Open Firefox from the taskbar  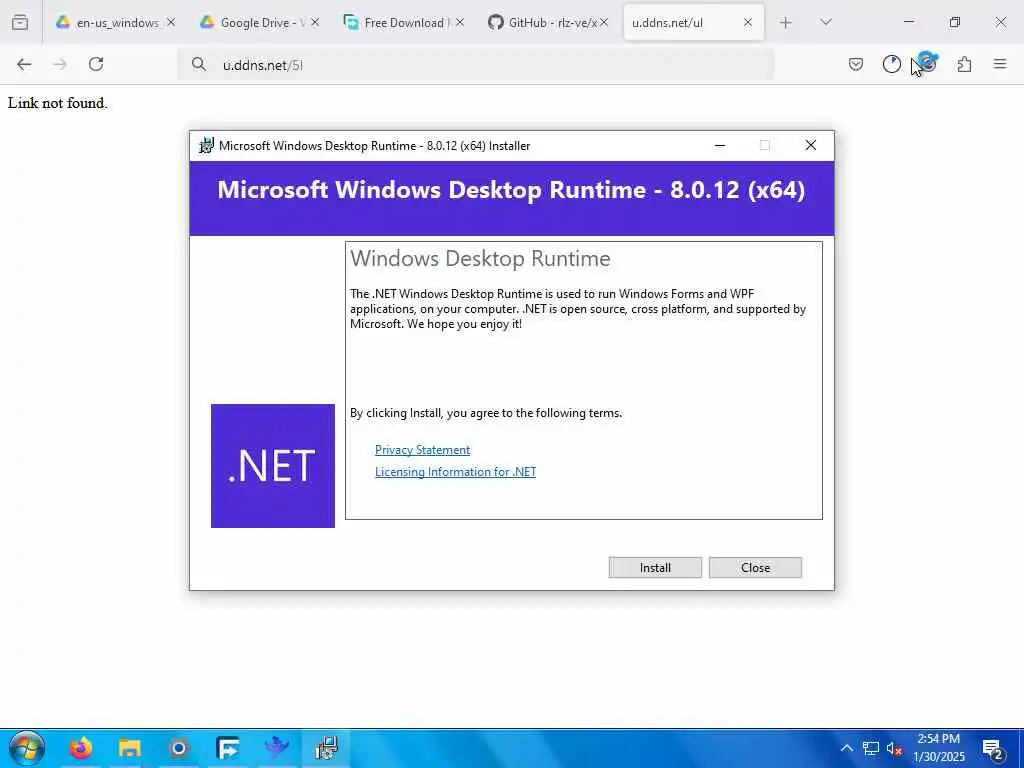pos(81,748)
